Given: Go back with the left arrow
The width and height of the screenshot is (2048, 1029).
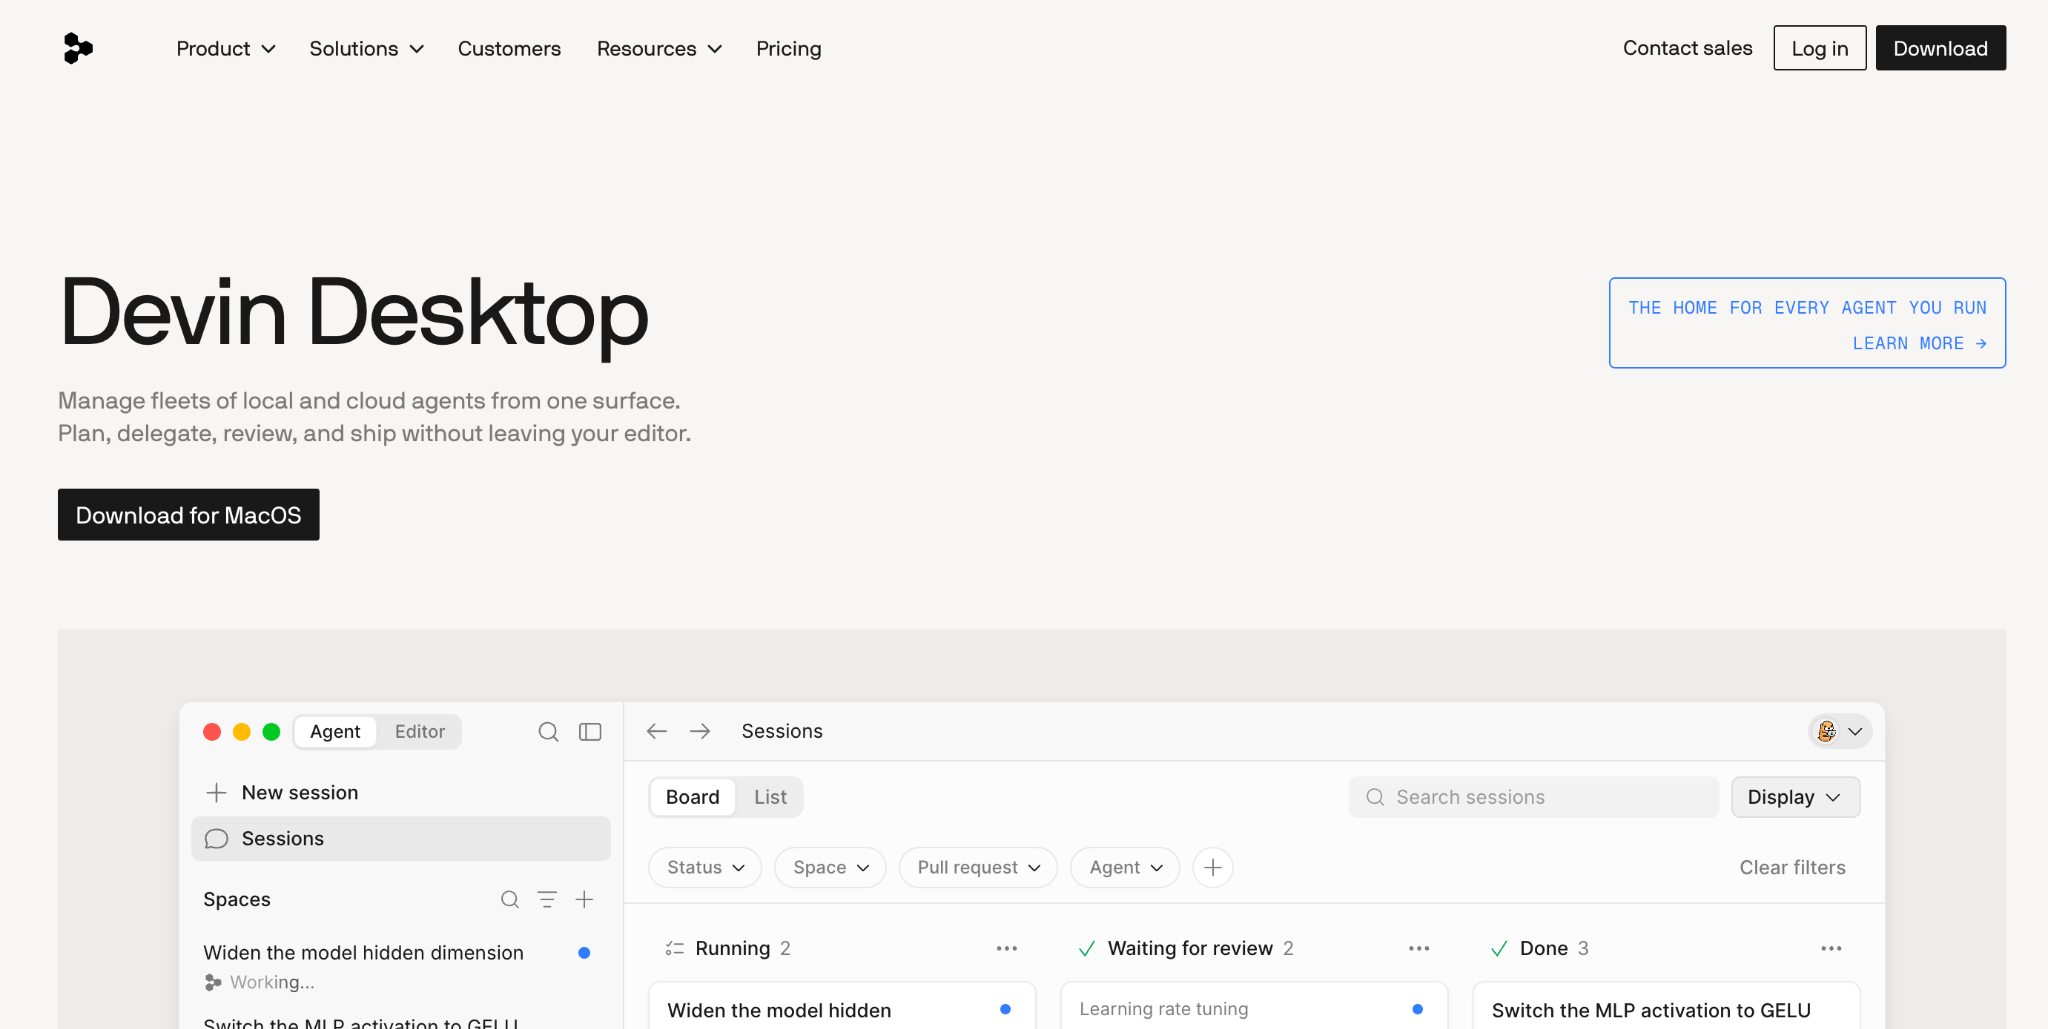Looking at the screenshot, I should [x=657, y=731].
